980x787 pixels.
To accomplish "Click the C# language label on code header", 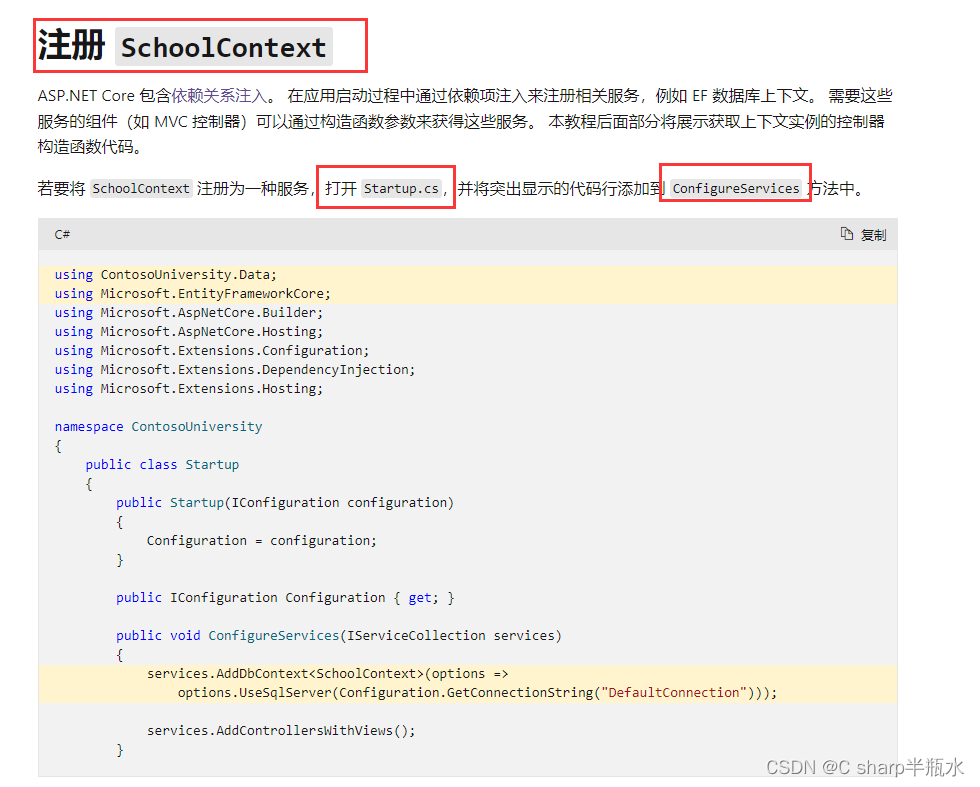I will click(x=62, y=234).
